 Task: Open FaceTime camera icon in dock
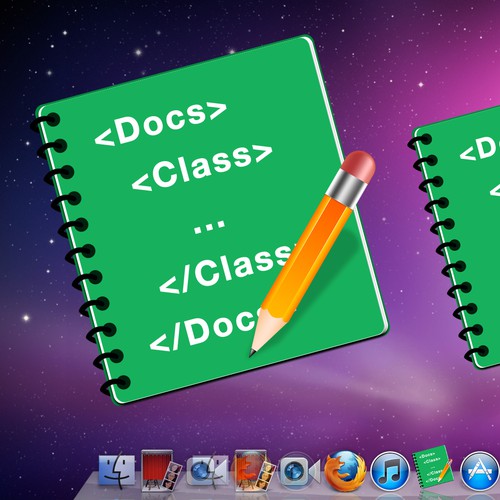299,471
